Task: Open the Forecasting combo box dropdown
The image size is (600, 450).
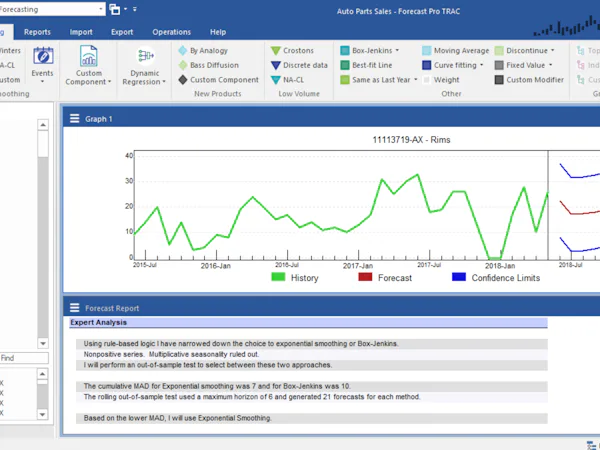Action: point(101,9)
